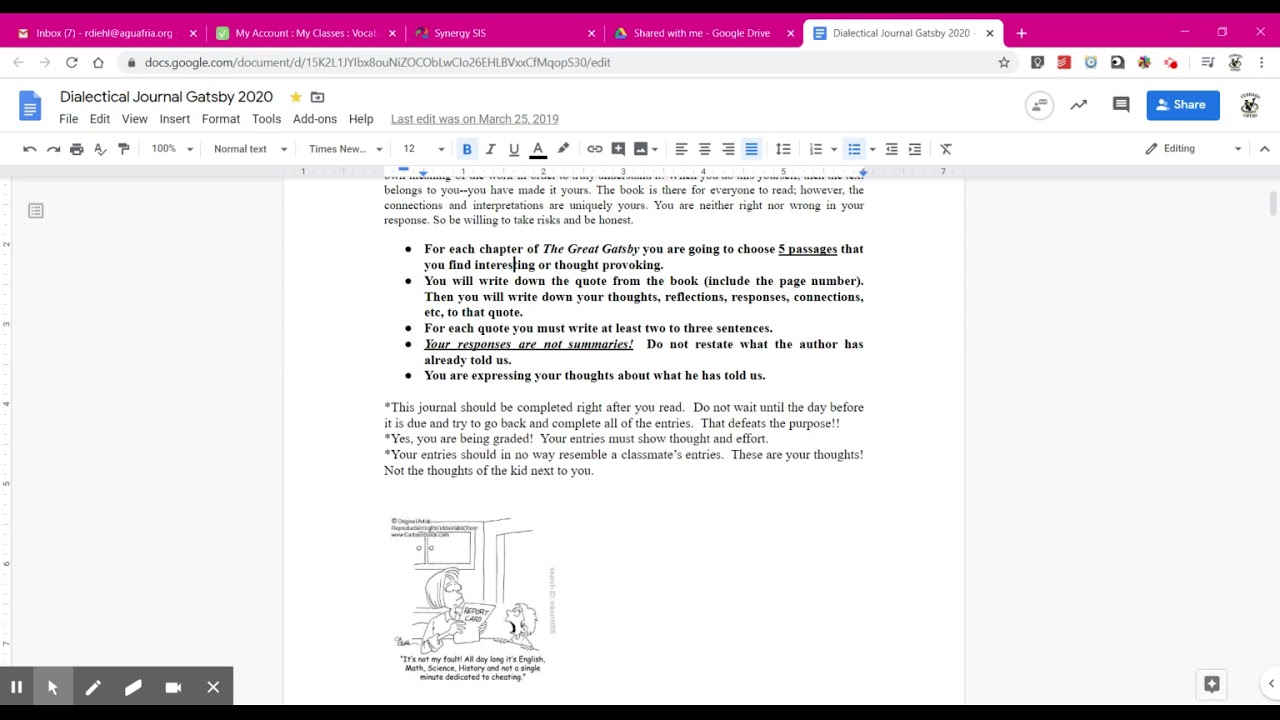The image size is (1280, 720).
Task: Open the font size dropdown
Action: [423, 149]
